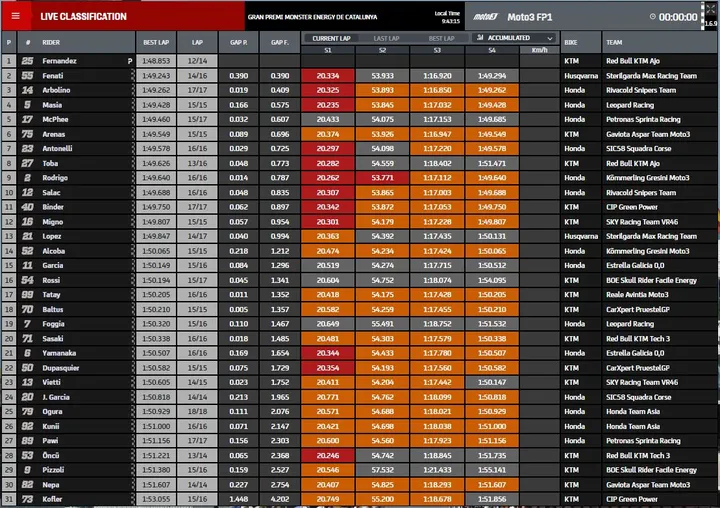Click the S2 sector column header

click(382, 50)
